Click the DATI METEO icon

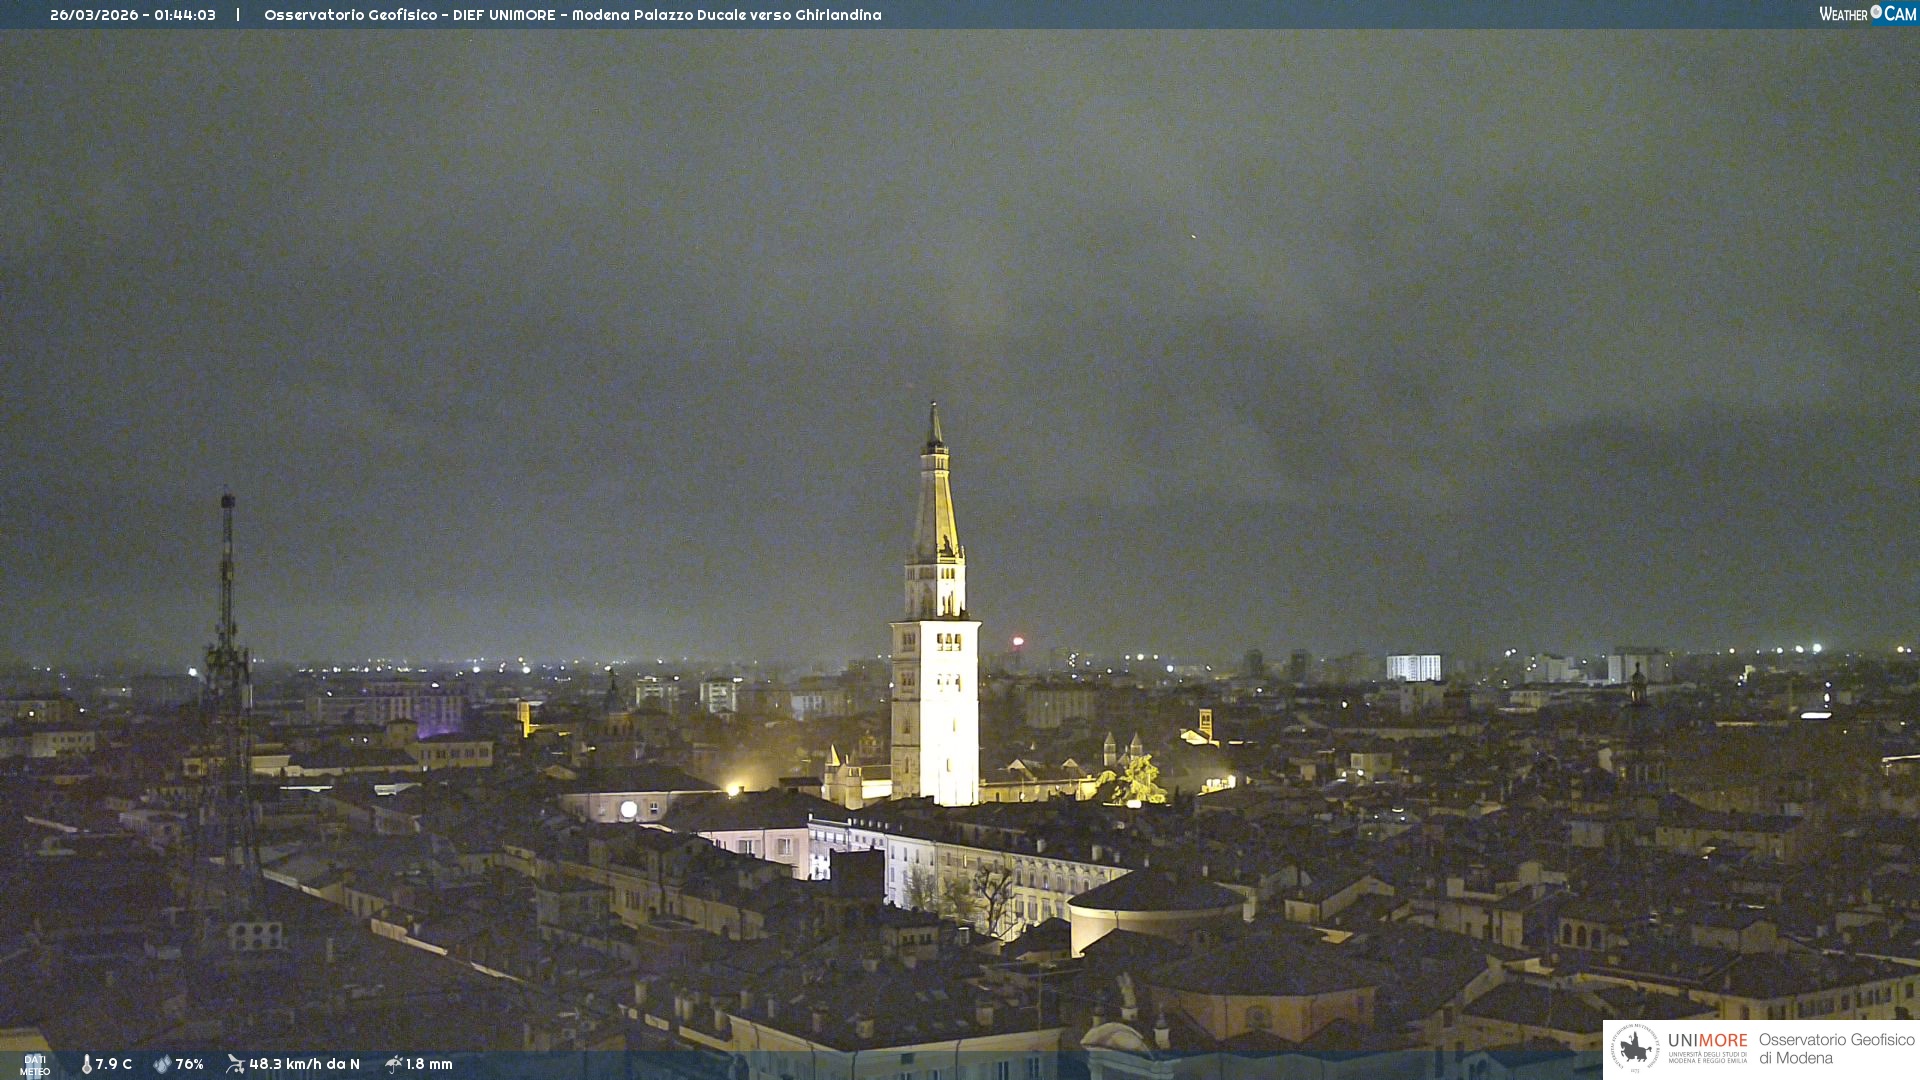point(34,1065)
